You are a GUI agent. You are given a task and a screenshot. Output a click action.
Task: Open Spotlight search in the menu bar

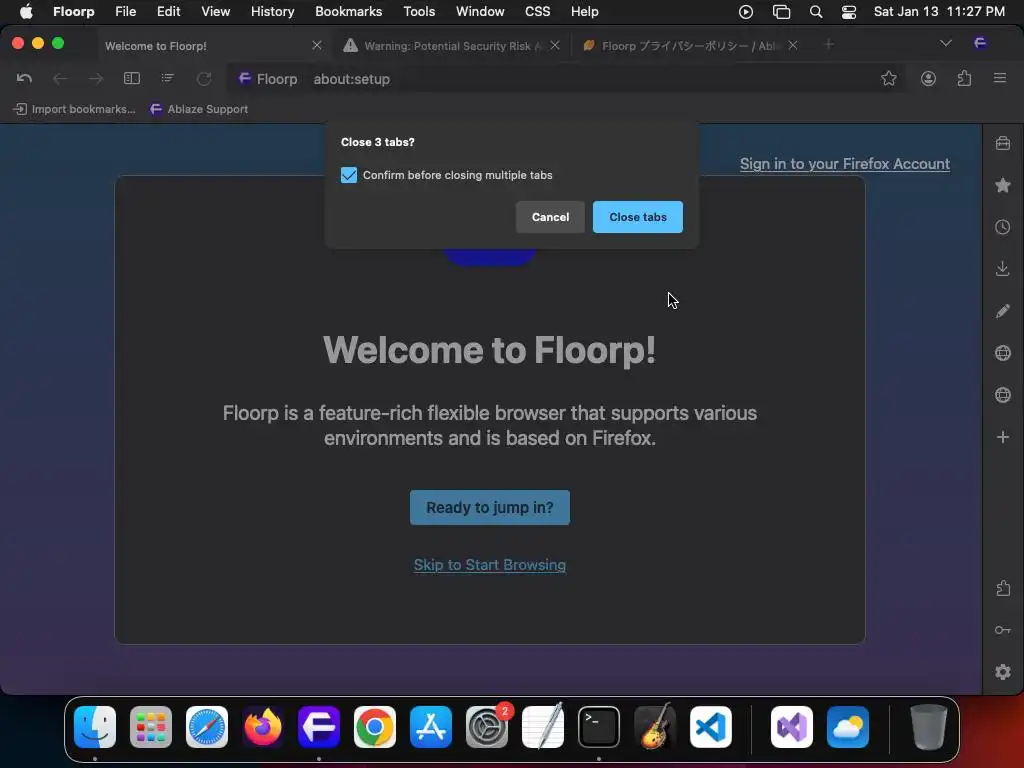pos(816,12)
